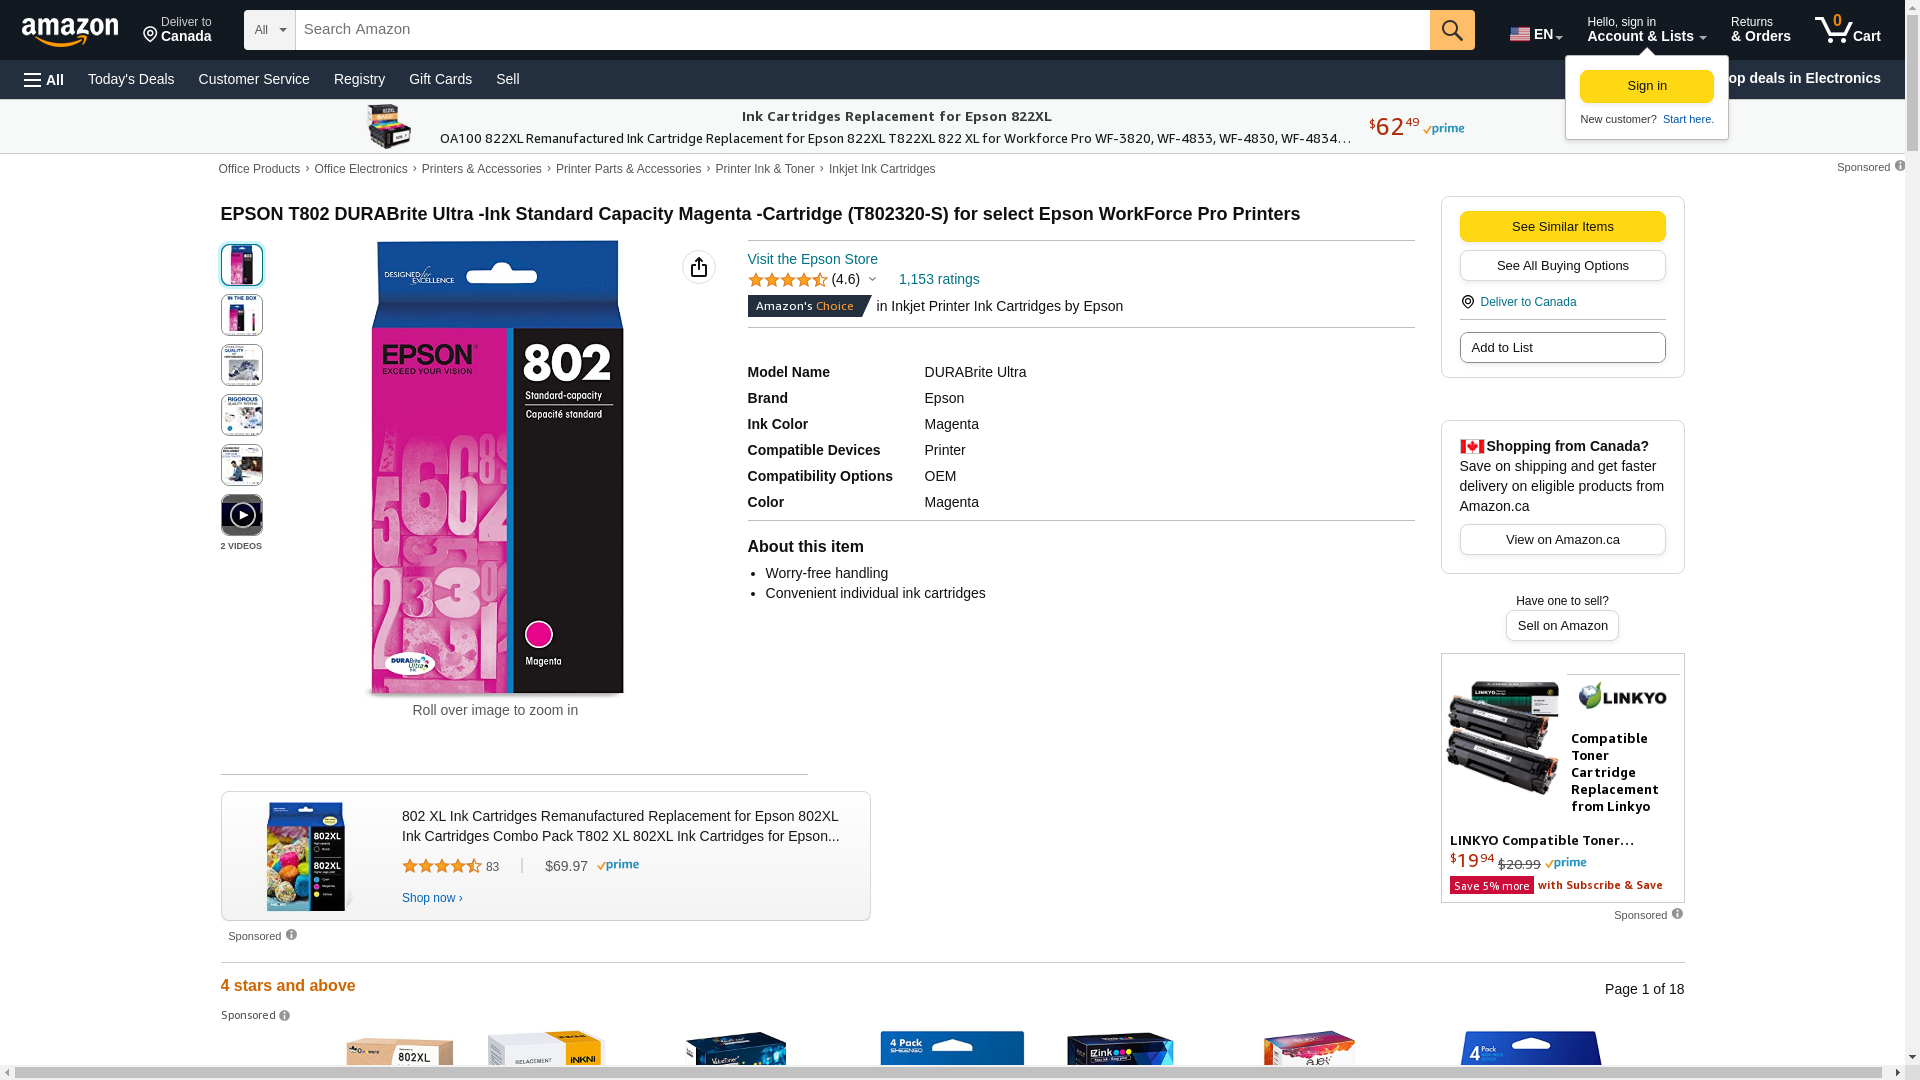
Task: Expand the All search category dropdown
Action: coord(270,30)
